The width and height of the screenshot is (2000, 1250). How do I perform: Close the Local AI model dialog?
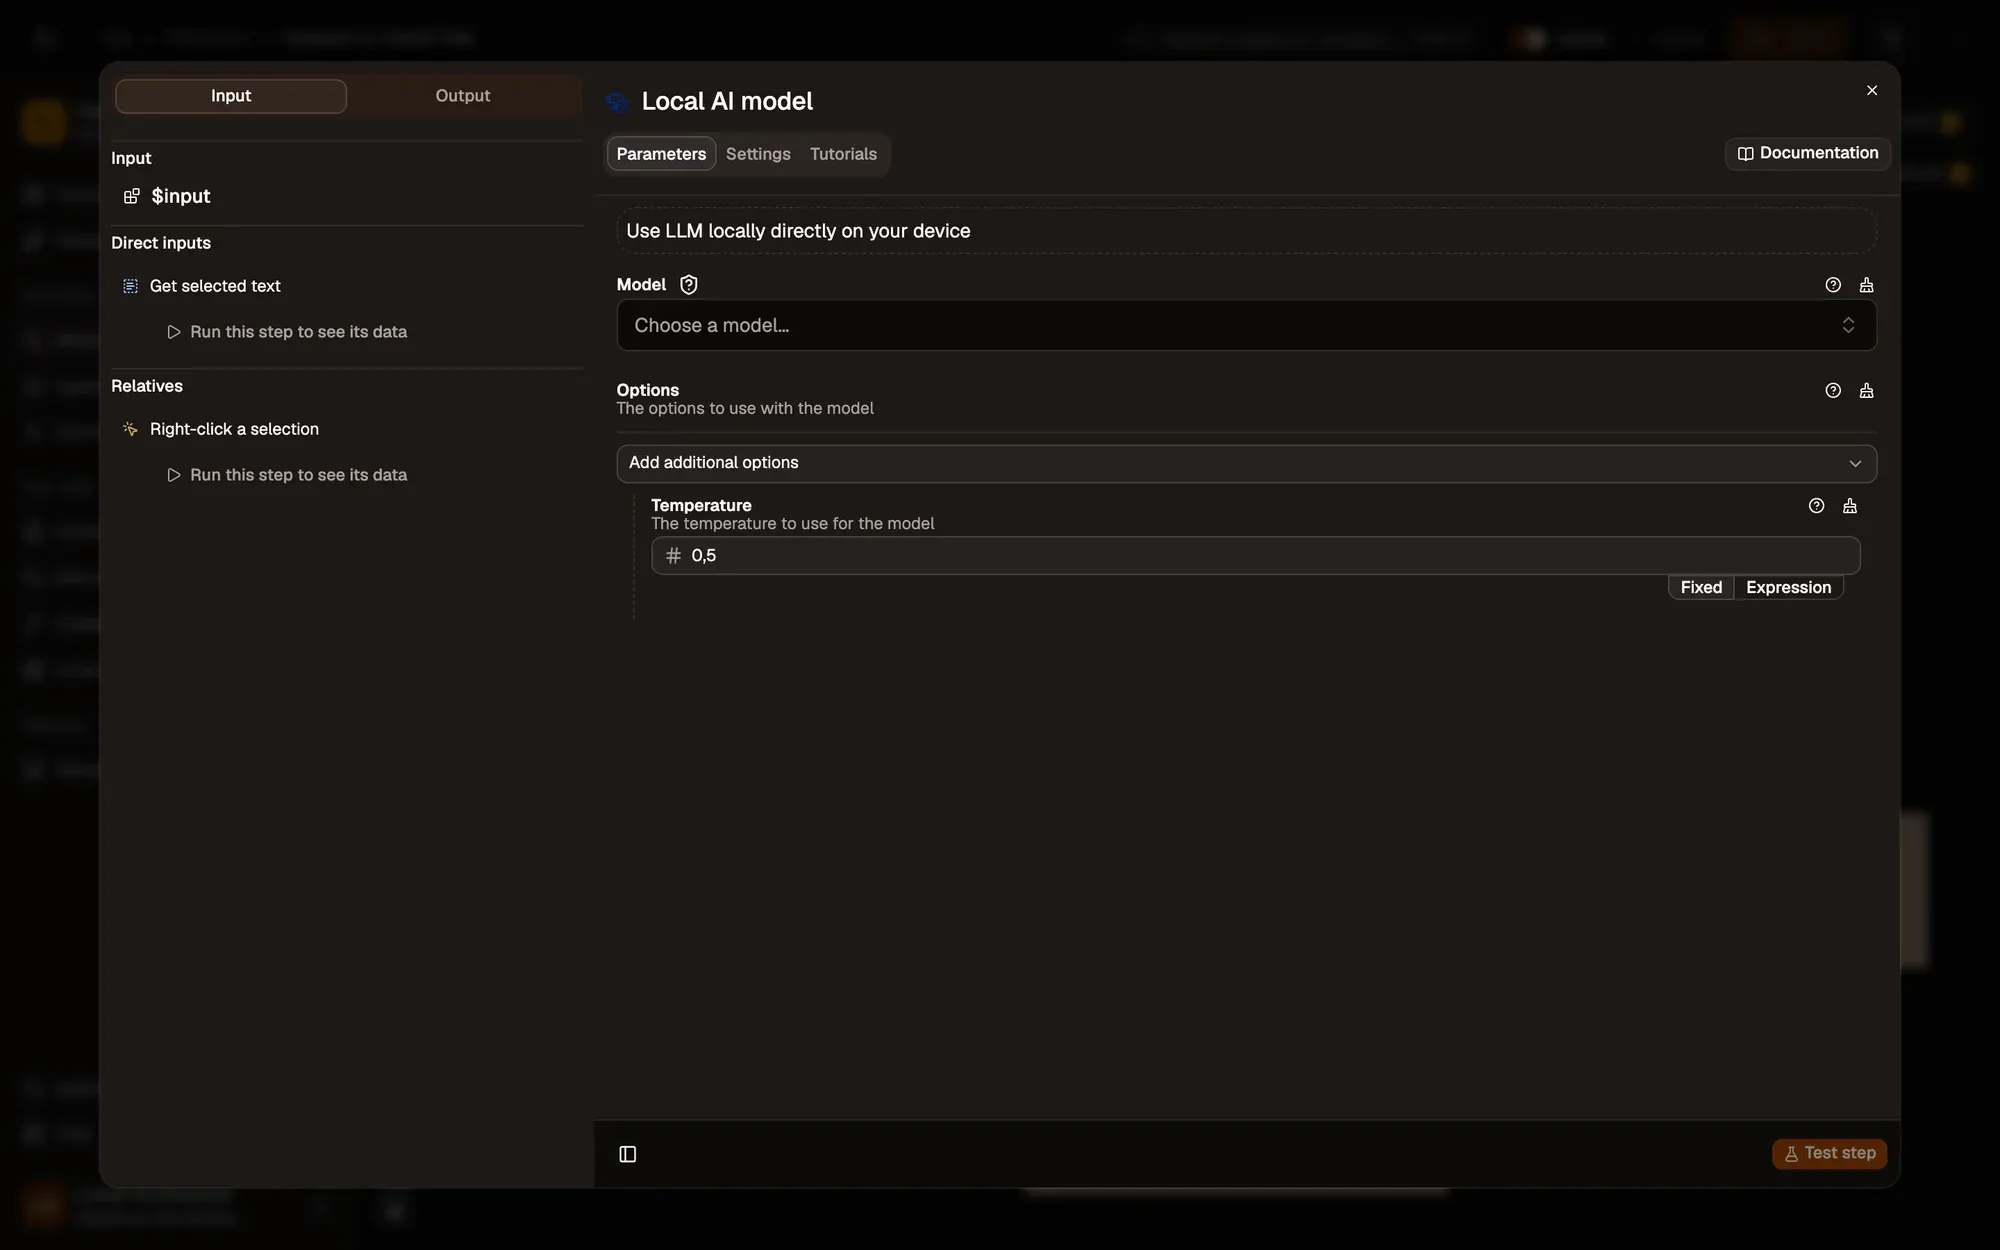click(x=1872, y=90)
